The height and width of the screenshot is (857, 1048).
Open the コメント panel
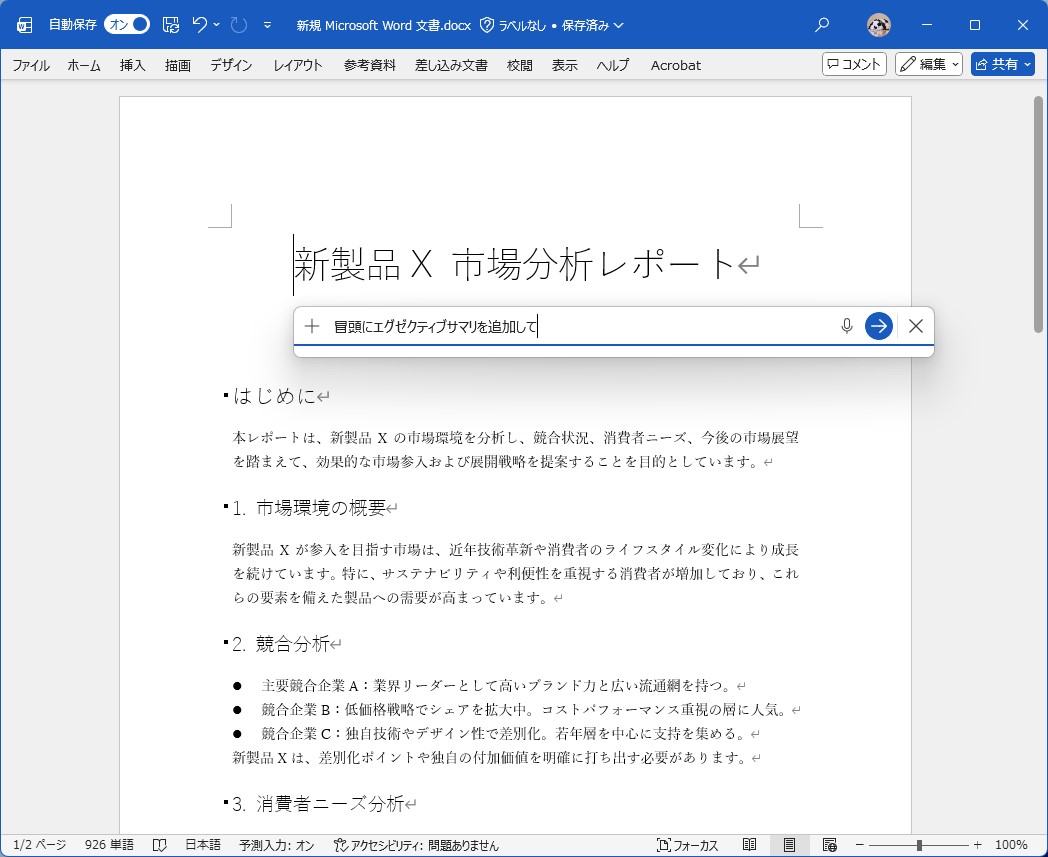pos(853,64)
